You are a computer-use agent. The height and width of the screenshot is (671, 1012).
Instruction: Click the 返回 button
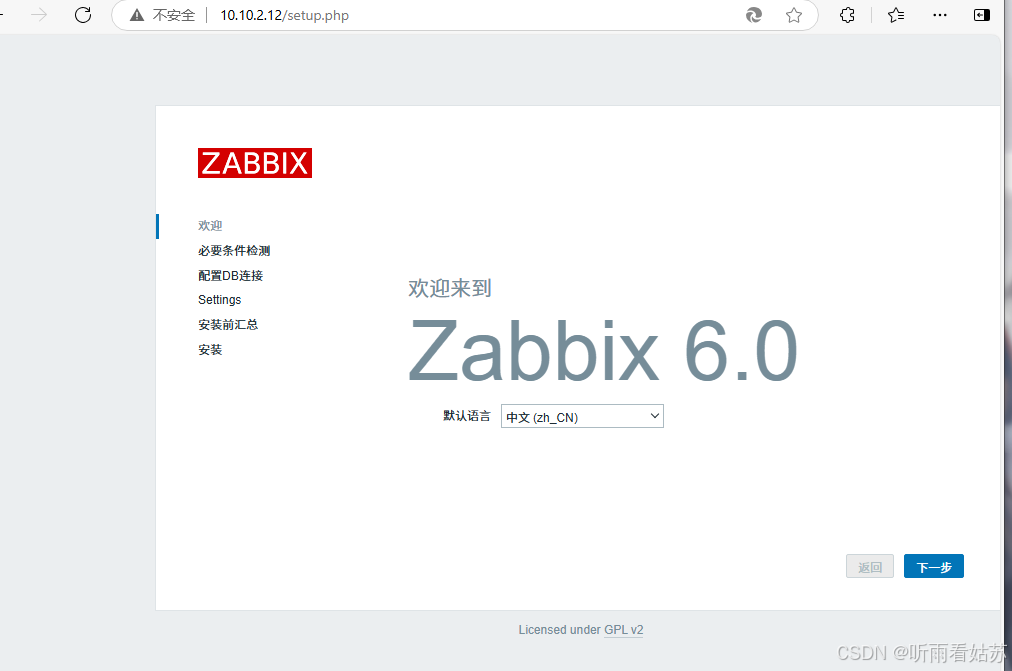click(x=869, y=567)
